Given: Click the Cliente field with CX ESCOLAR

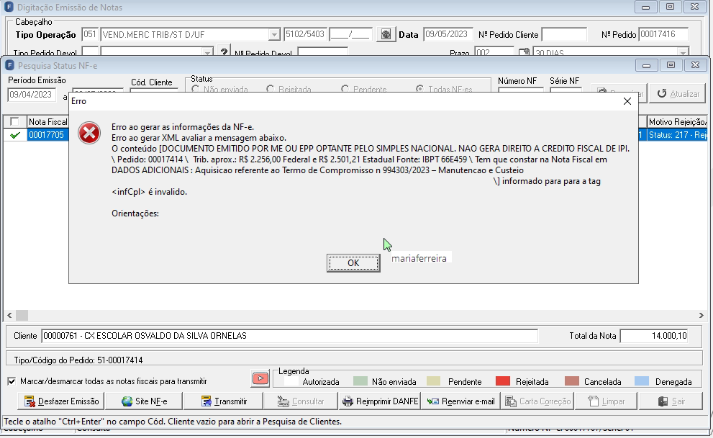Looking at the screenshot, I should 290,336.
